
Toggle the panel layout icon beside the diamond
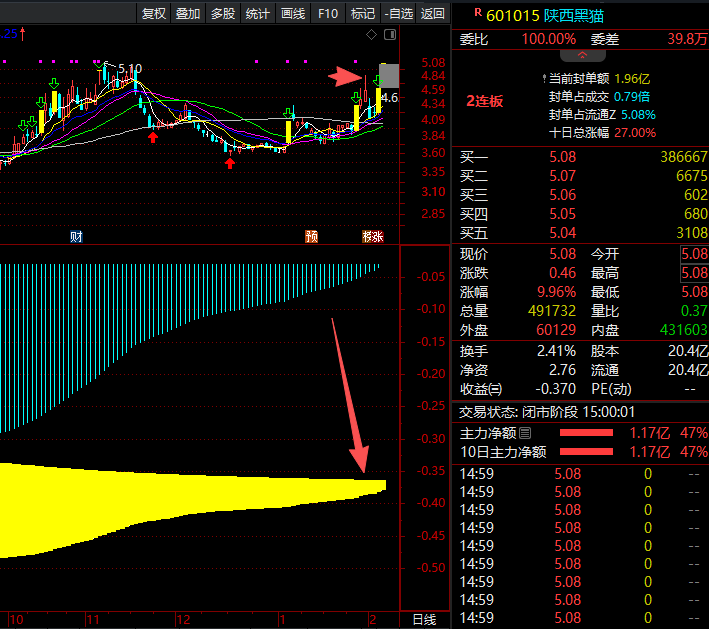pos(390,35)
